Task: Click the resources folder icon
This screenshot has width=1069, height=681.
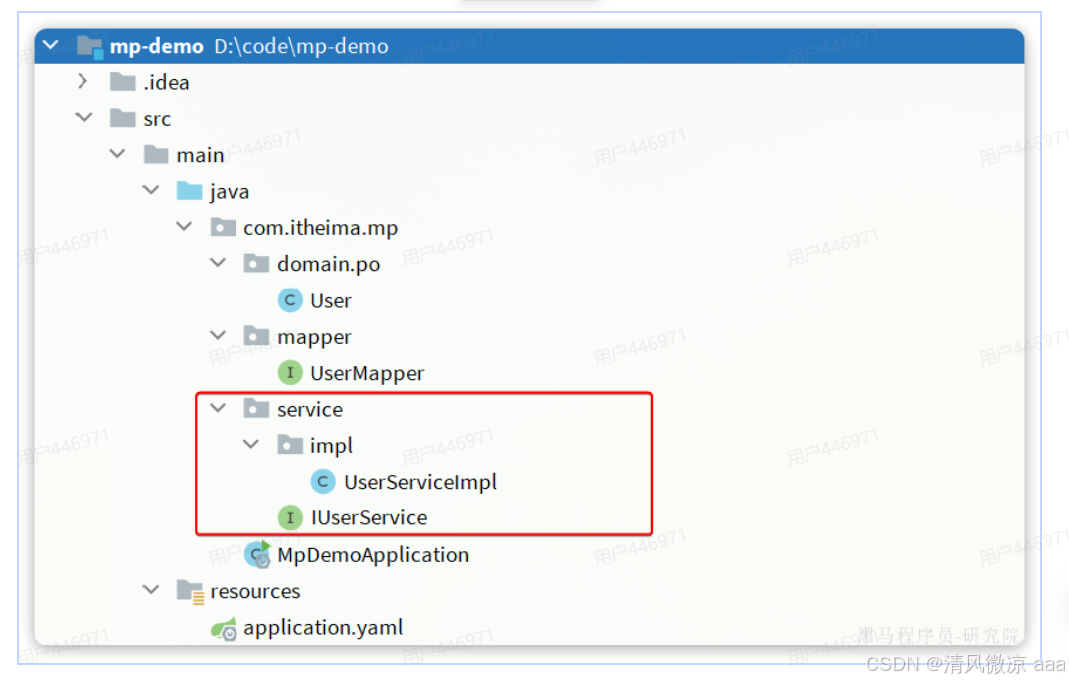Action: [x=190, y=591]
